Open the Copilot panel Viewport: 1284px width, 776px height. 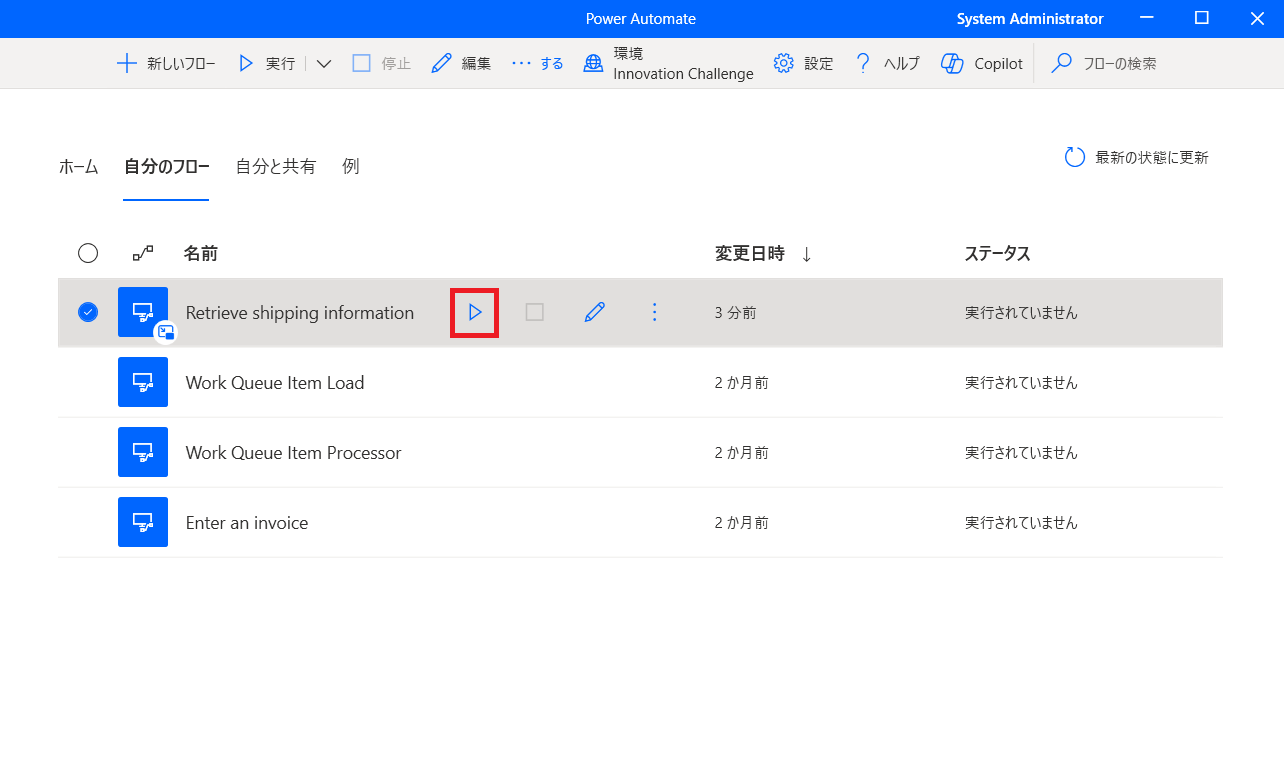pos(981,63)
